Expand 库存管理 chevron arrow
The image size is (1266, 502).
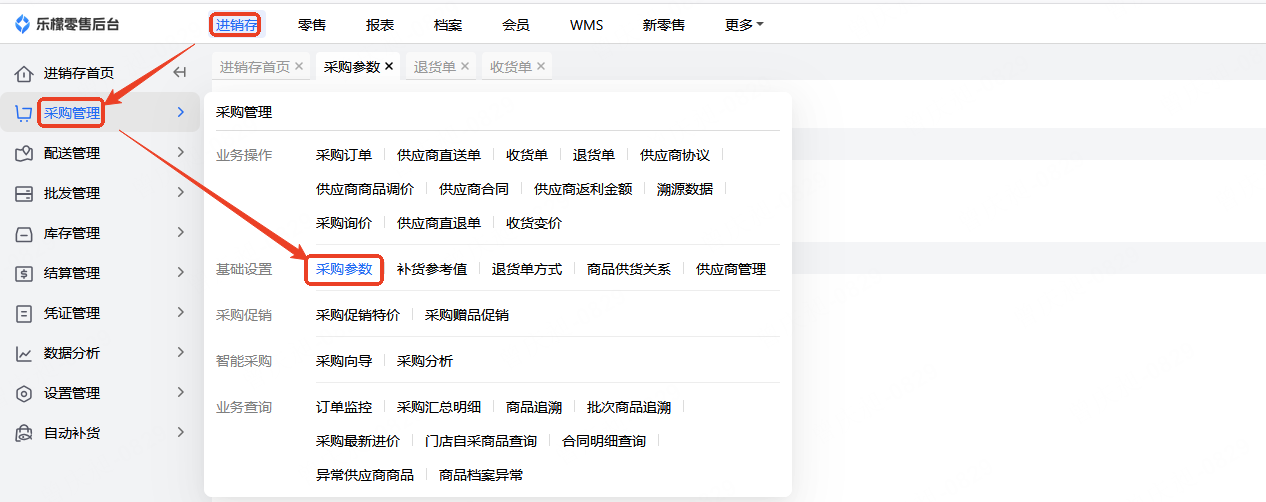click(180, 232)
